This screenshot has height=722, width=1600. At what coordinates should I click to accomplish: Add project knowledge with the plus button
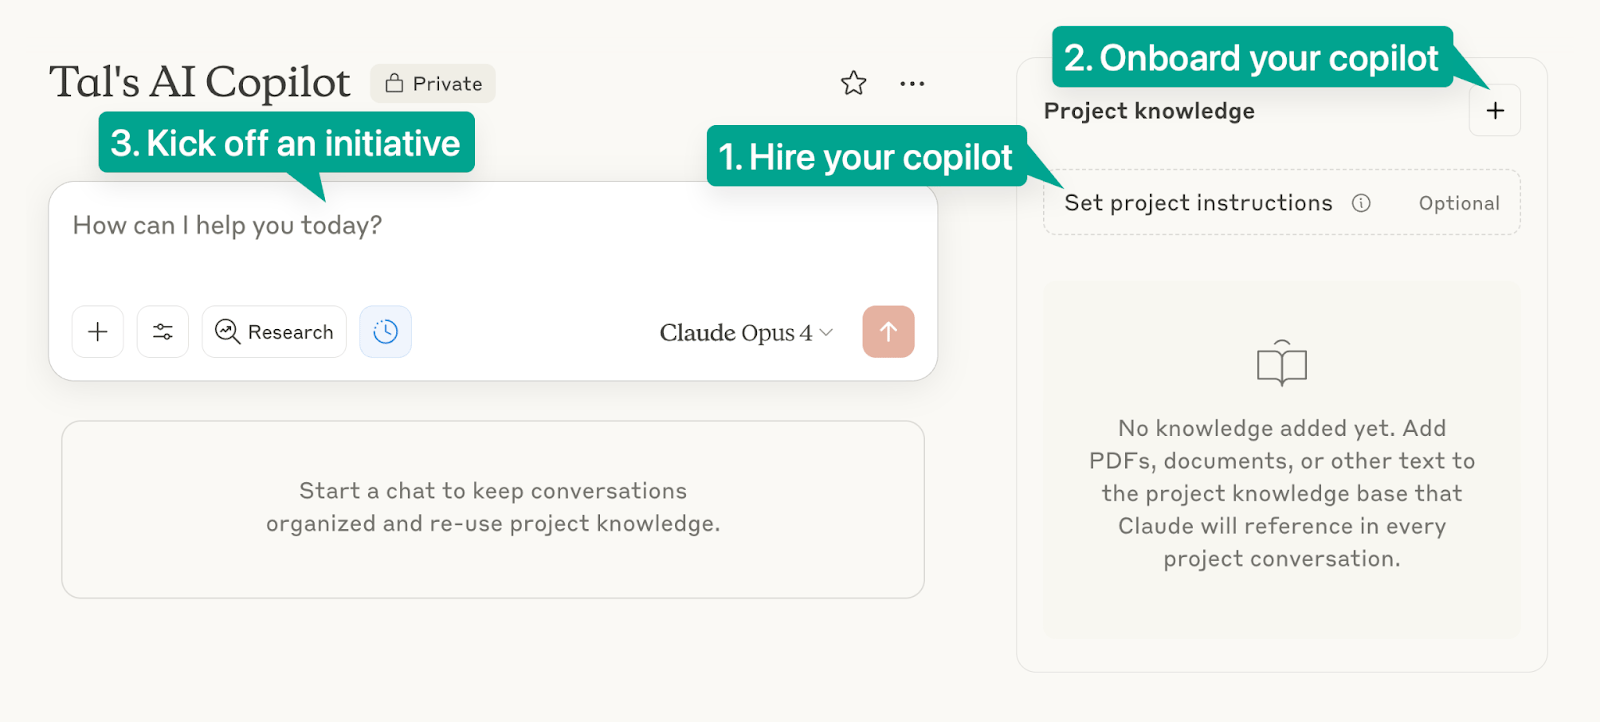[1495, 110]
